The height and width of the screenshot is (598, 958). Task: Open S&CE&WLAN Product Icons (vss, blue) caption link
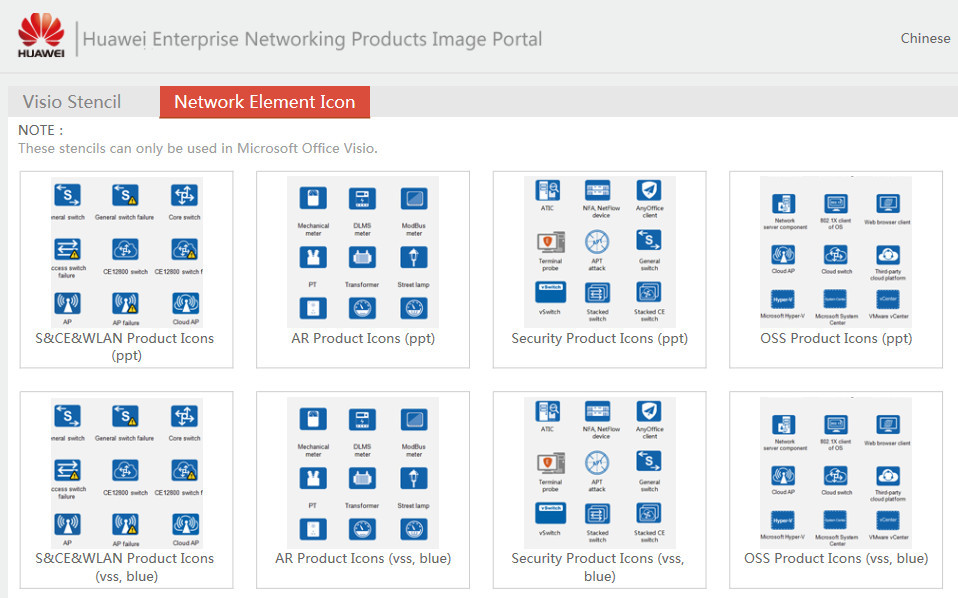[125, 566]
